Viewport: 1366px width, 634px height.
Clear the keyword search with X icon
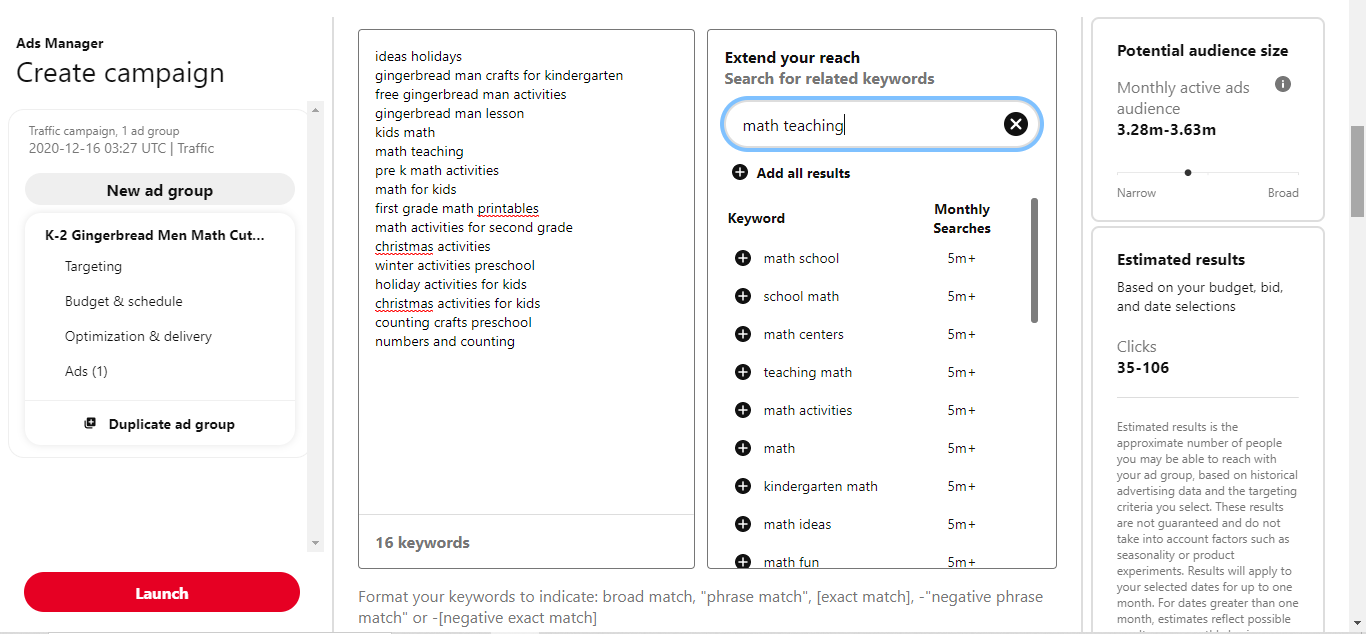(1015, 124)
